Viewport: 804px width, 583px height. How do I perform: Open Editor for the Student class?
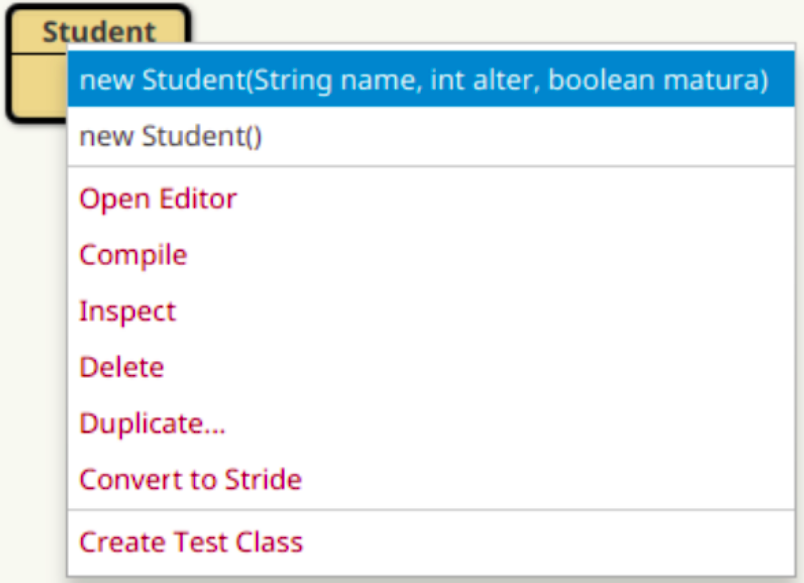(x=158, y=198)
